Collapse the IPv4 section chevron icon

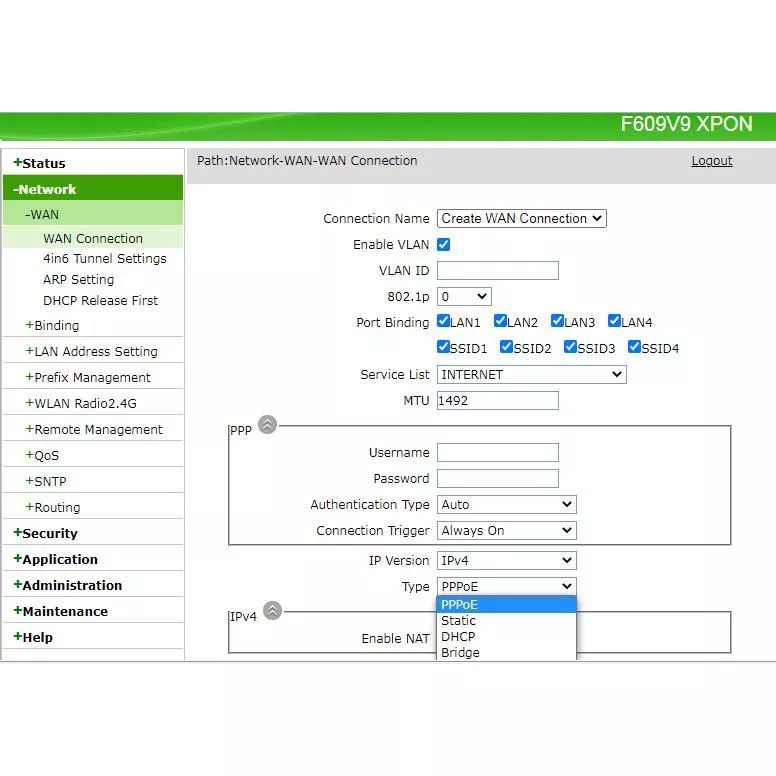[x=272, y=610]
